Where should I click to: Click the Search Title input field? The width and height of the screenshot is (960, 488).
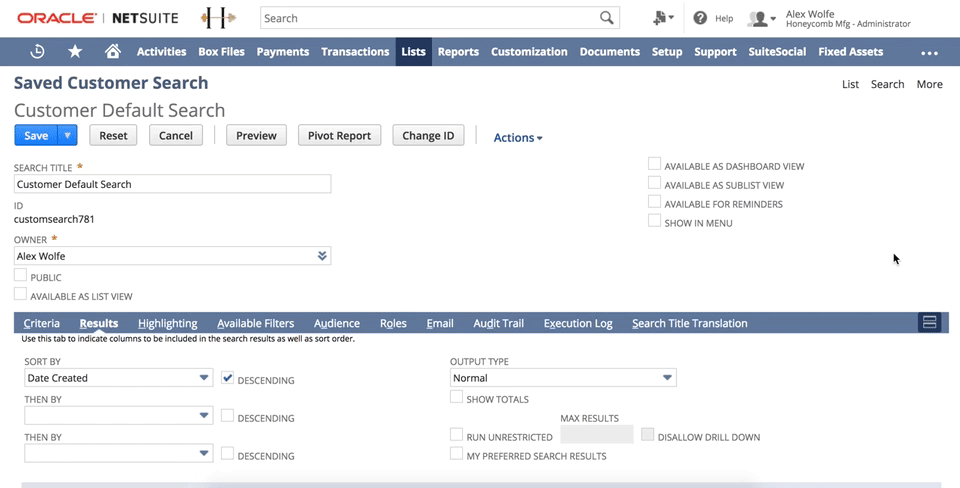[172, 184]
